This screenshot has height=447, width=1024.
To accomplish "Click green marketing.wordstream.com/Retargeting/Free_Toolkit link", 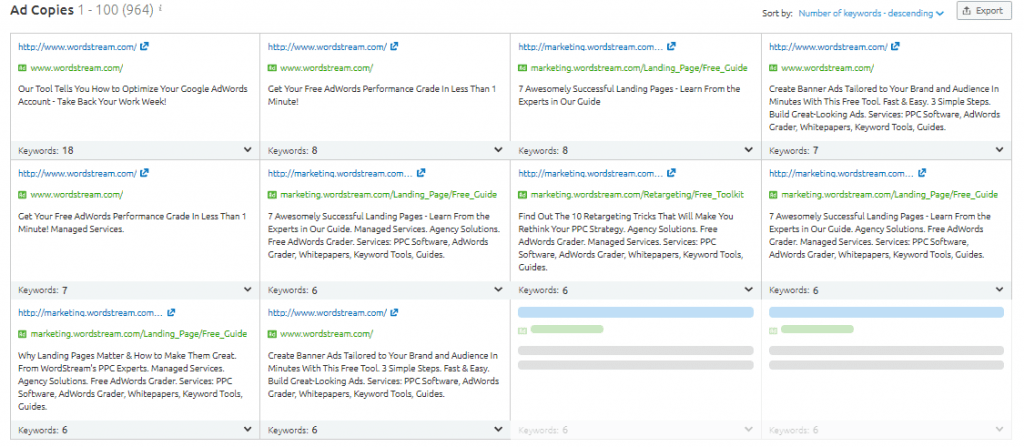I will tap(637, 195).
